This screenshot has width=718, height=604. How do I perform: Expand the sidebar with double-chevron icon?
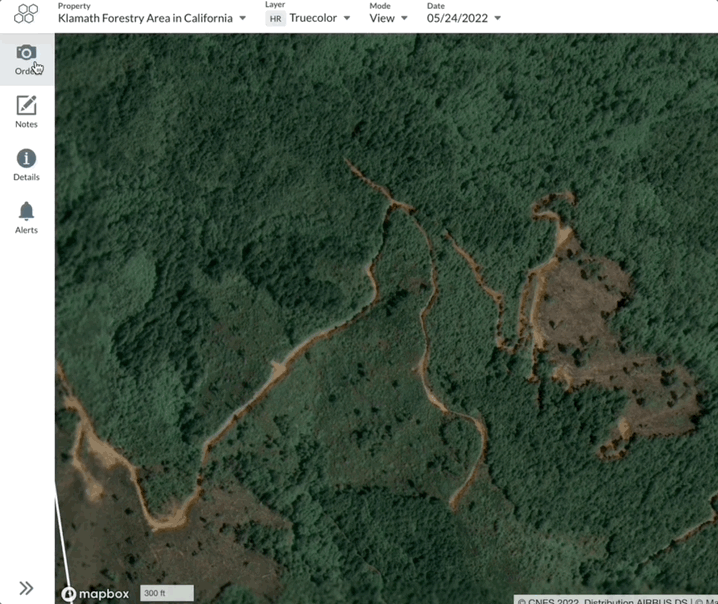click(x=26, y=588)
